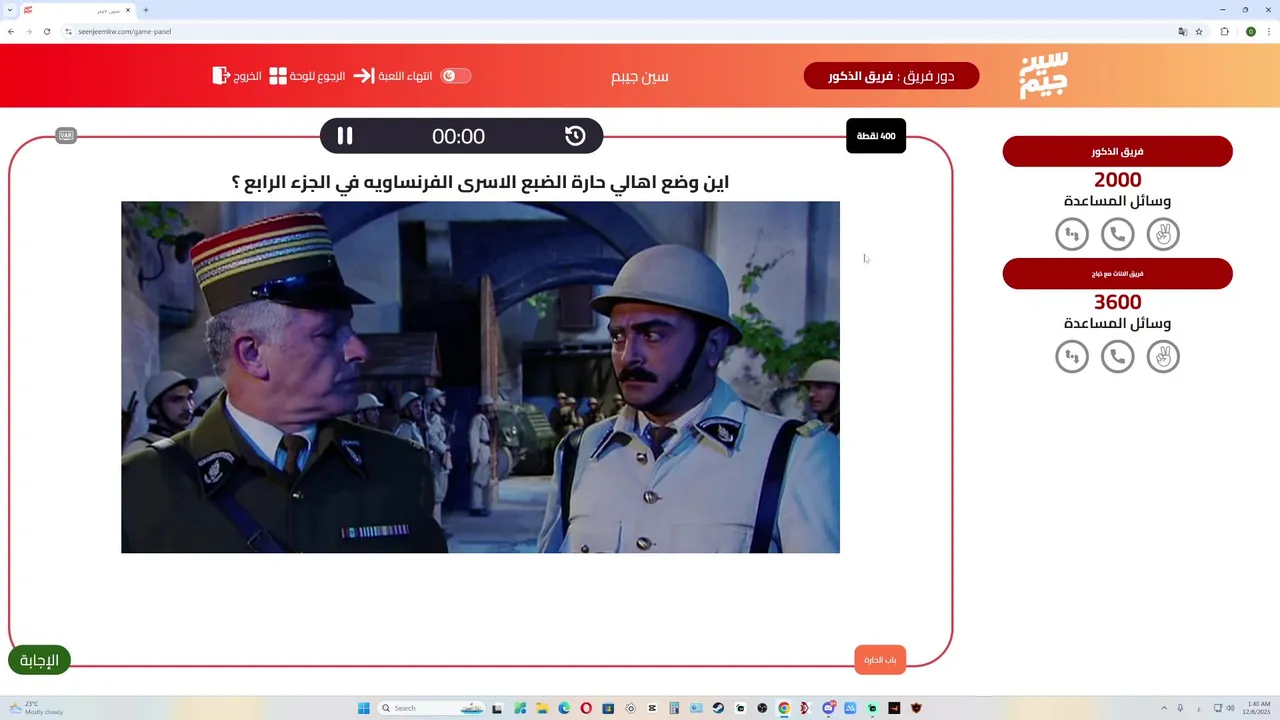Click the question text about حارة الضبع

coord(480,182)
